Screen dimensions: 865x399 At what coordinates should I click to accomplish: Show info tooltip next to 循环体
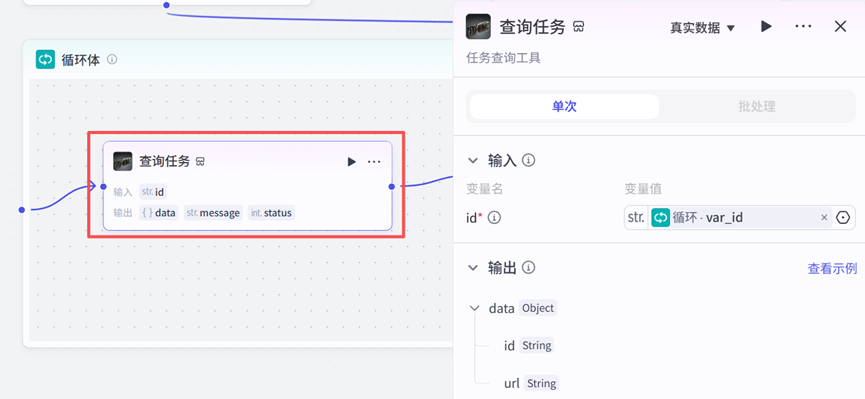[112, 60]
